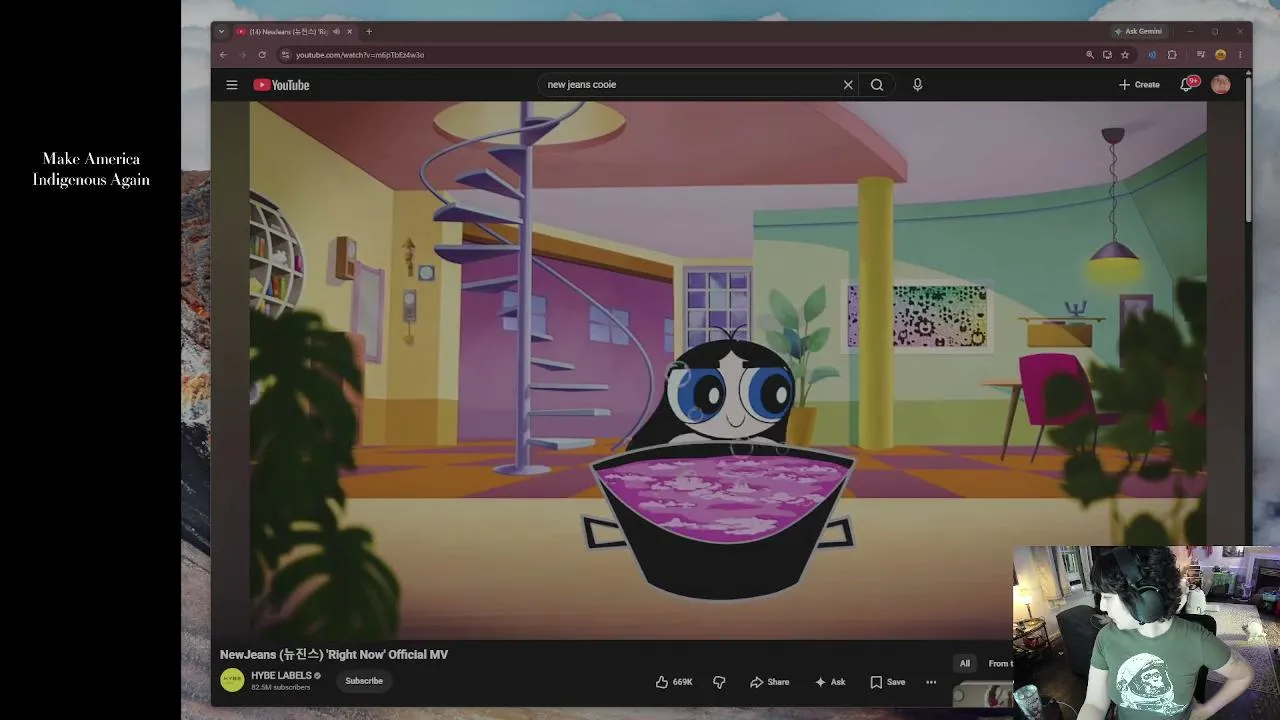Save the video to a playlist

click(x=887, y=682)
